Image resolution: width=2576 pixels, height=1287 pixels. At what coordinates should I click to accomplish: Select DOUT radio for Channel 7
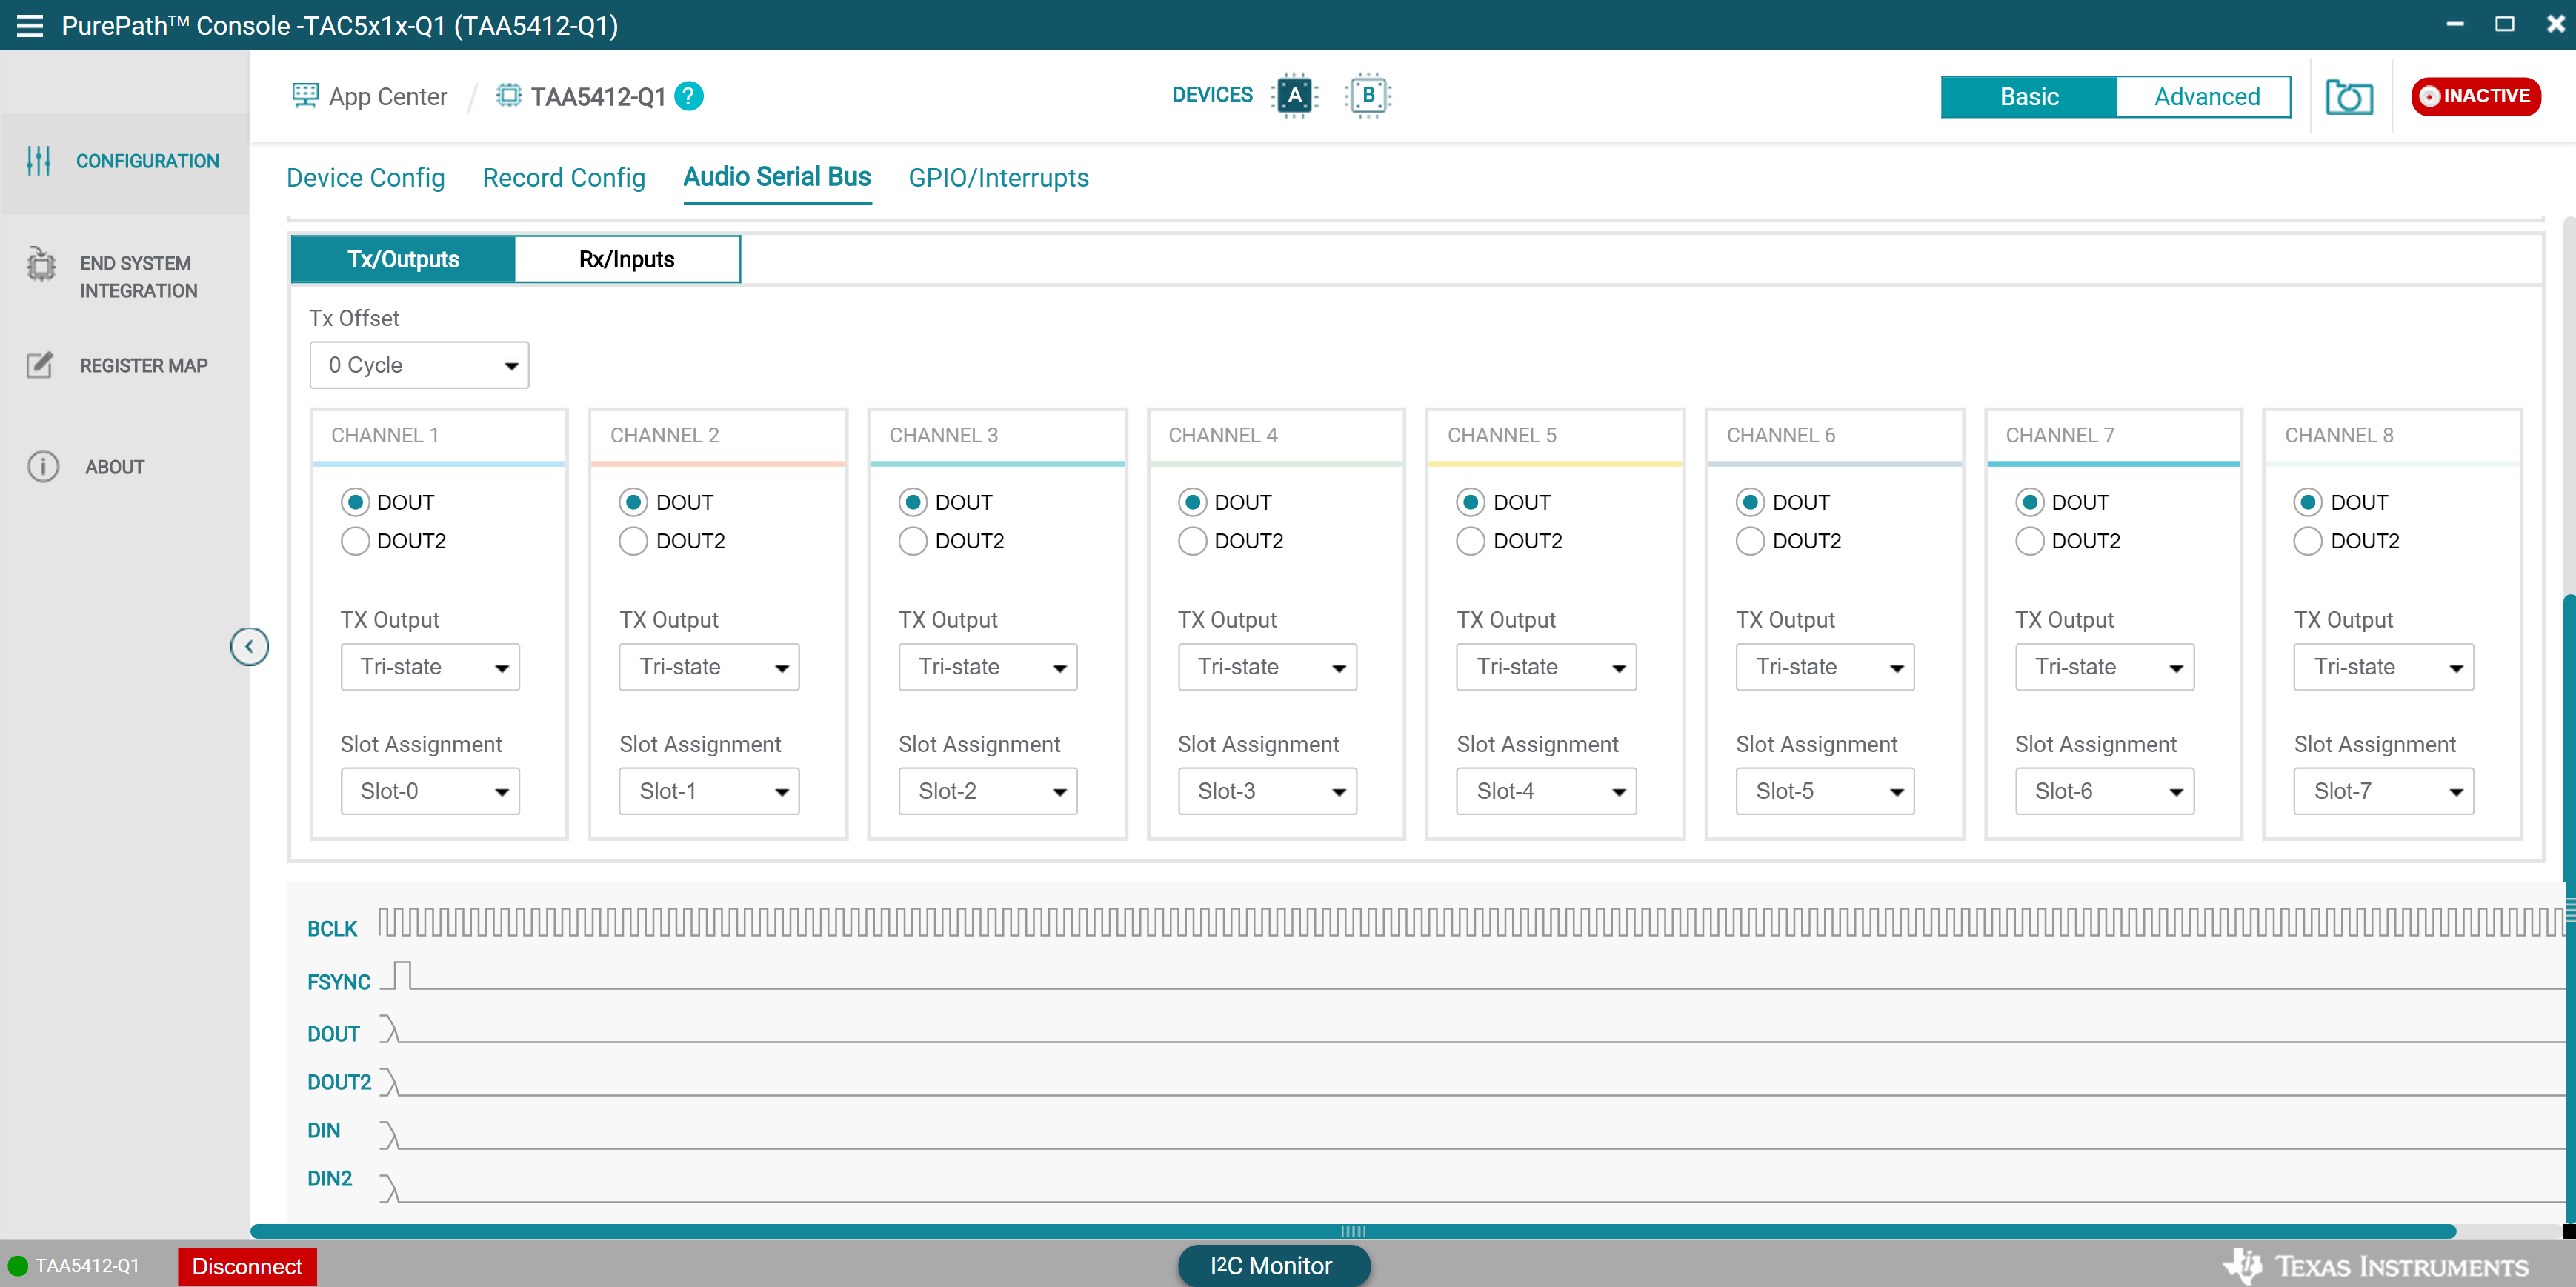[2029, 502]
